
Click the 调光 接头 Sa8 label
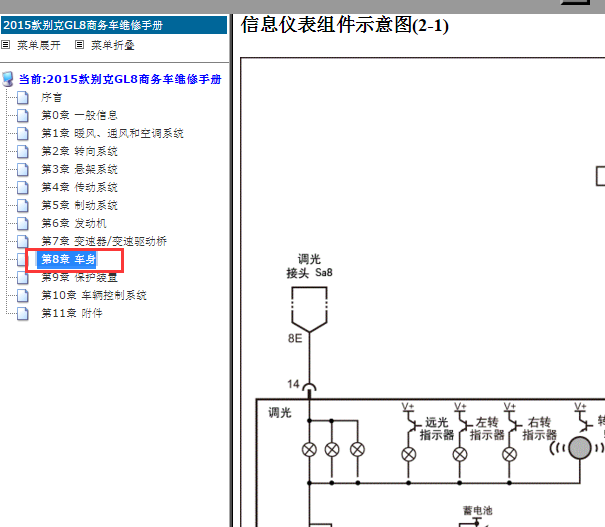pyautogui.click(x=309, y=266)
